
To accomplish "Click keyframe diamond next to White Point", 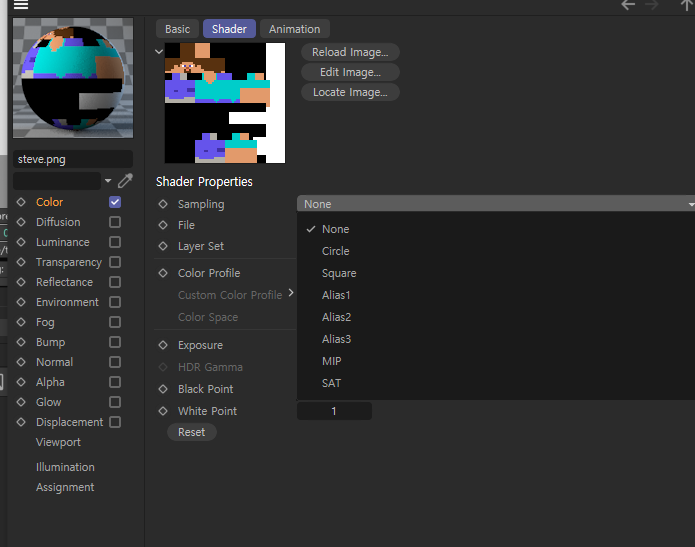I will point(163,411).
